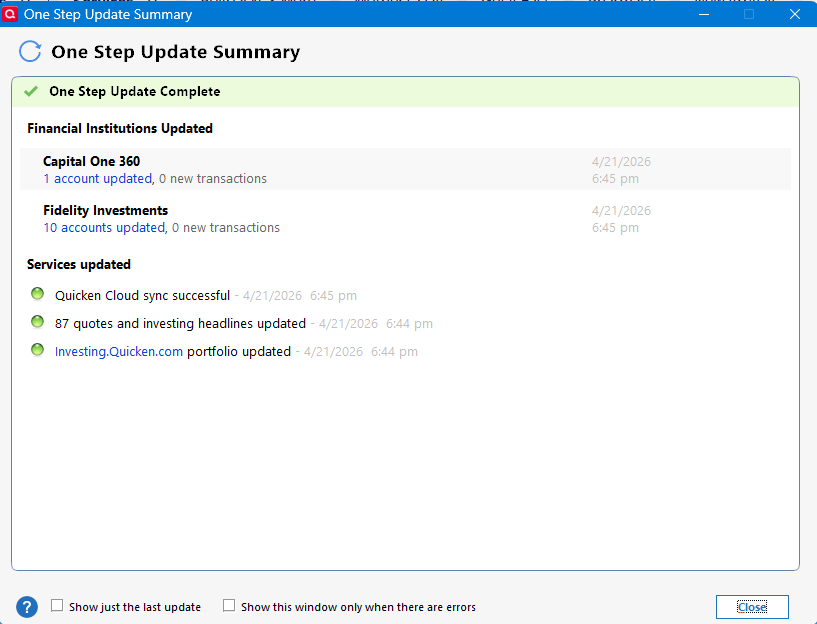Click Capital One 360 timestamp 6:45 pm
This screenshot has width=817, height=624.
click(x=615, y=179)
